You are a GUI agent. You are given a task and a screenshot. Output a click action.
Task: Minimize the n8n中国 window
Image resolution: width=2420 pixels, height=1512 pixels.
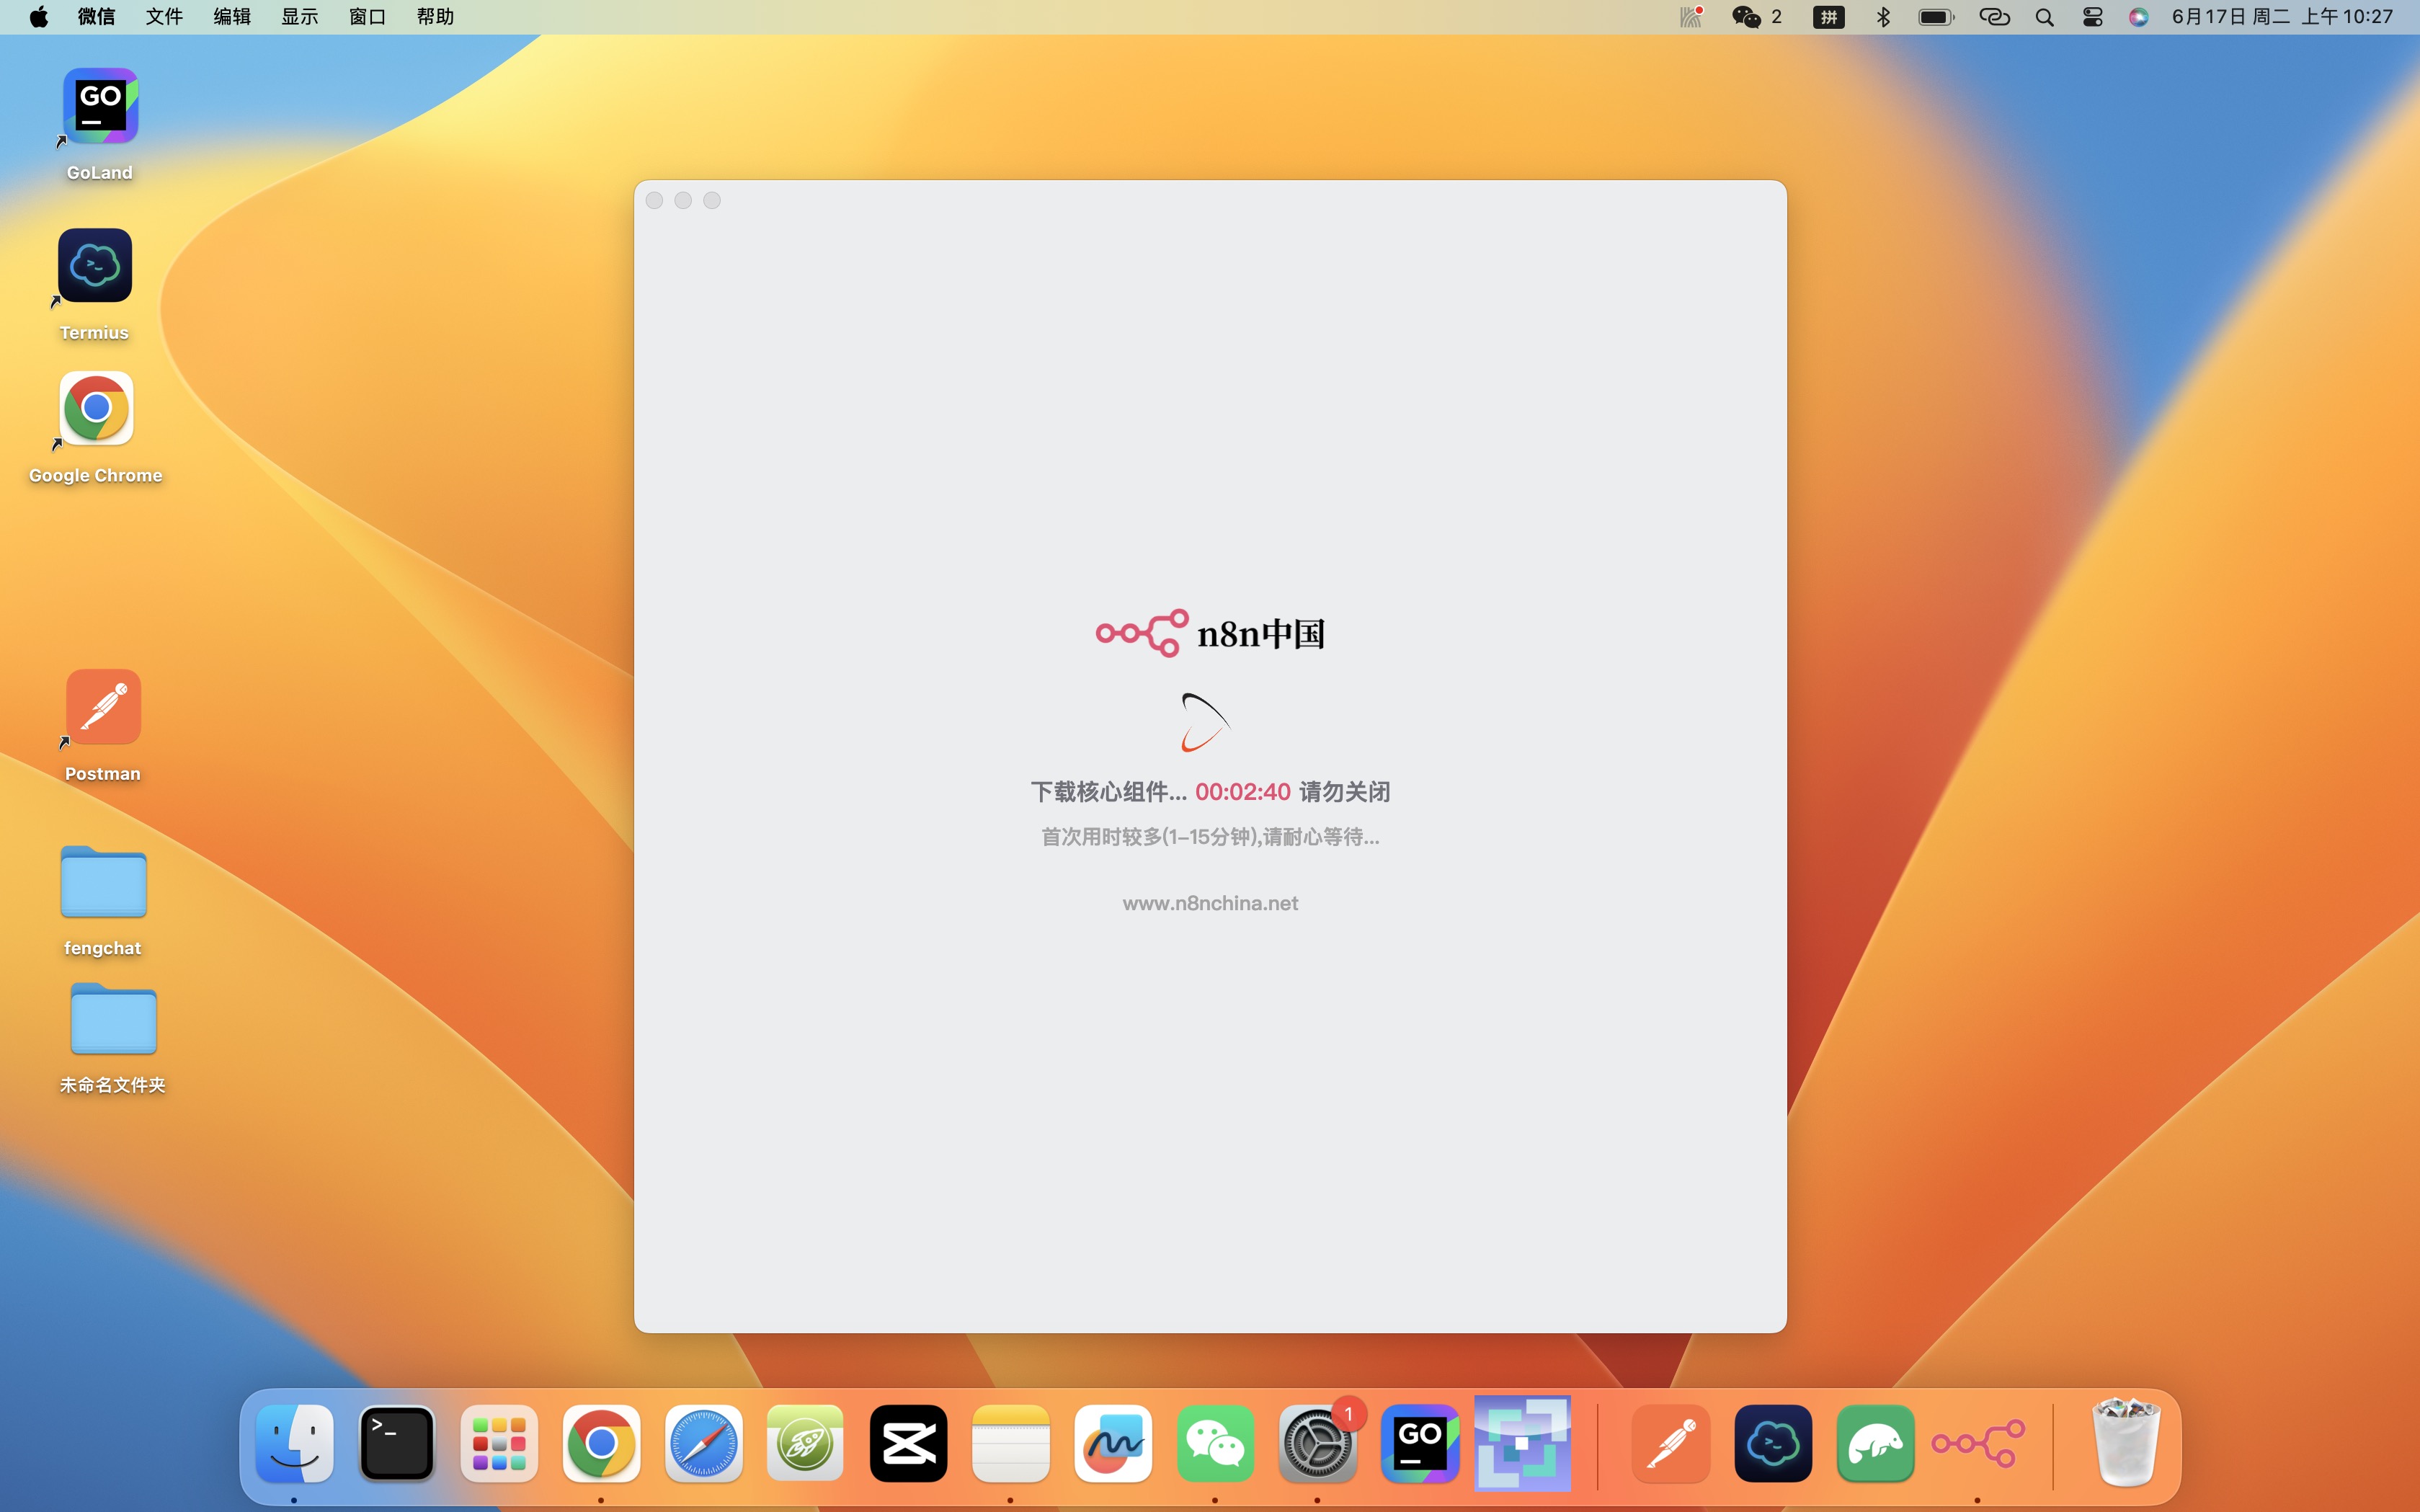(x=683, y=201)
